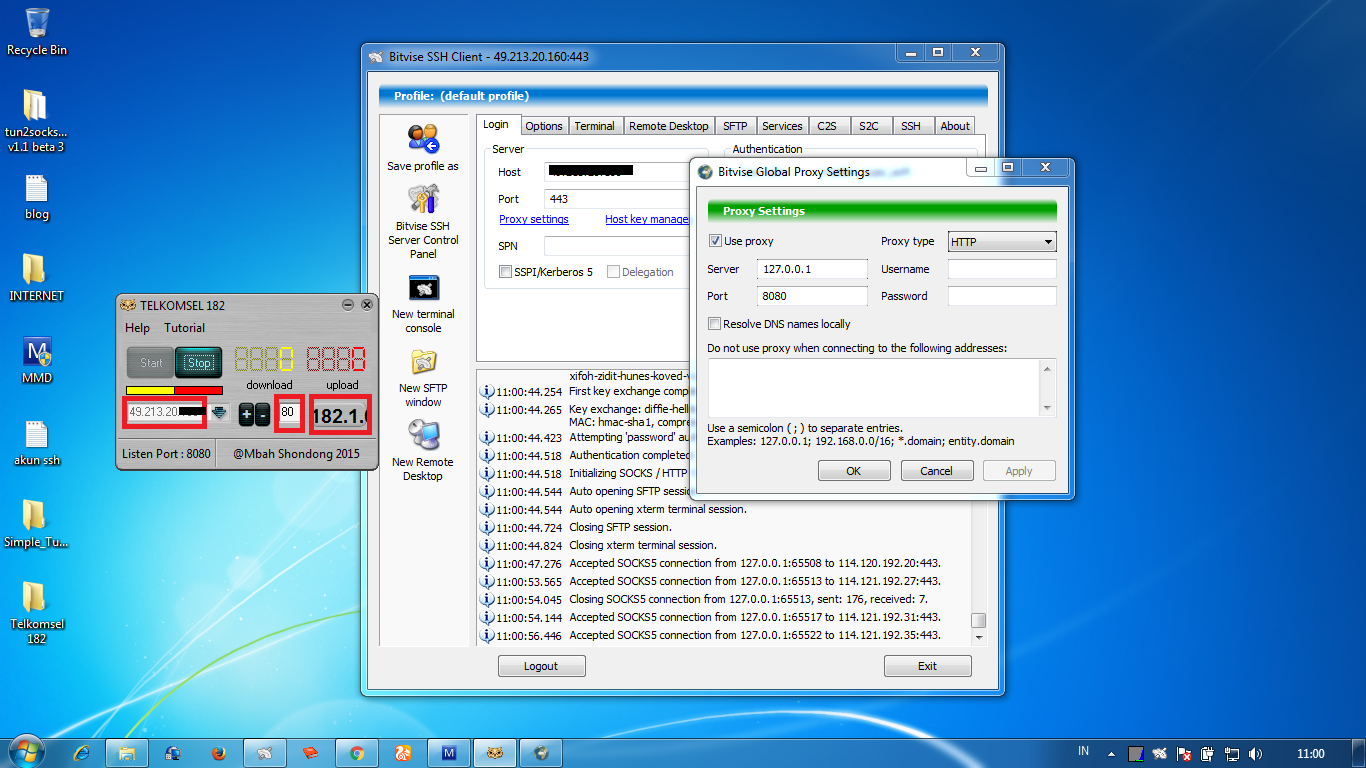Click the proxy Username field
Image resolution: width=1366 pixels, height=768 pixels.
(x=1002, y=269)
